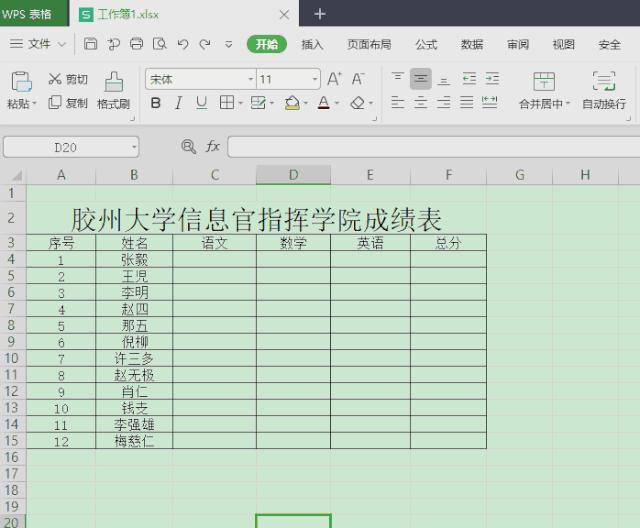Switch to the 页面布局 tab
Viewport: 640px width, 528px height.
369,44
